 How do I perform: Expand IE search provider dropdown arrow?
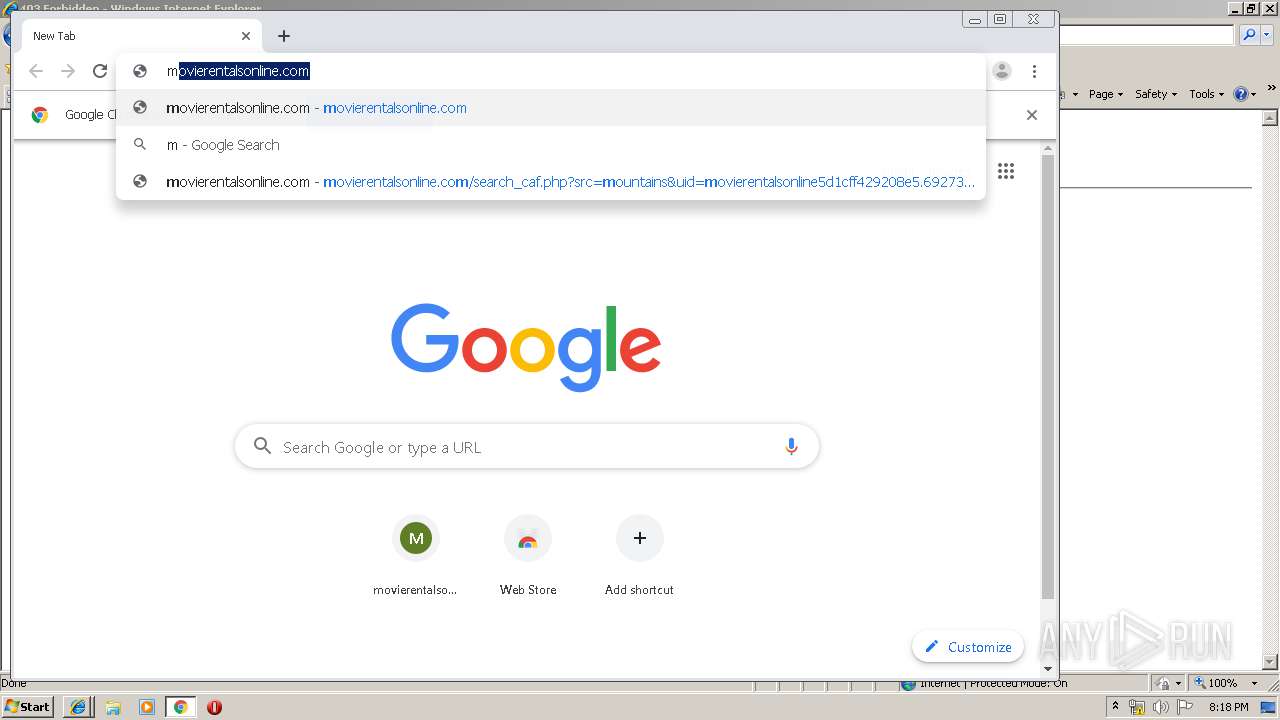(x=1267, y=35)
